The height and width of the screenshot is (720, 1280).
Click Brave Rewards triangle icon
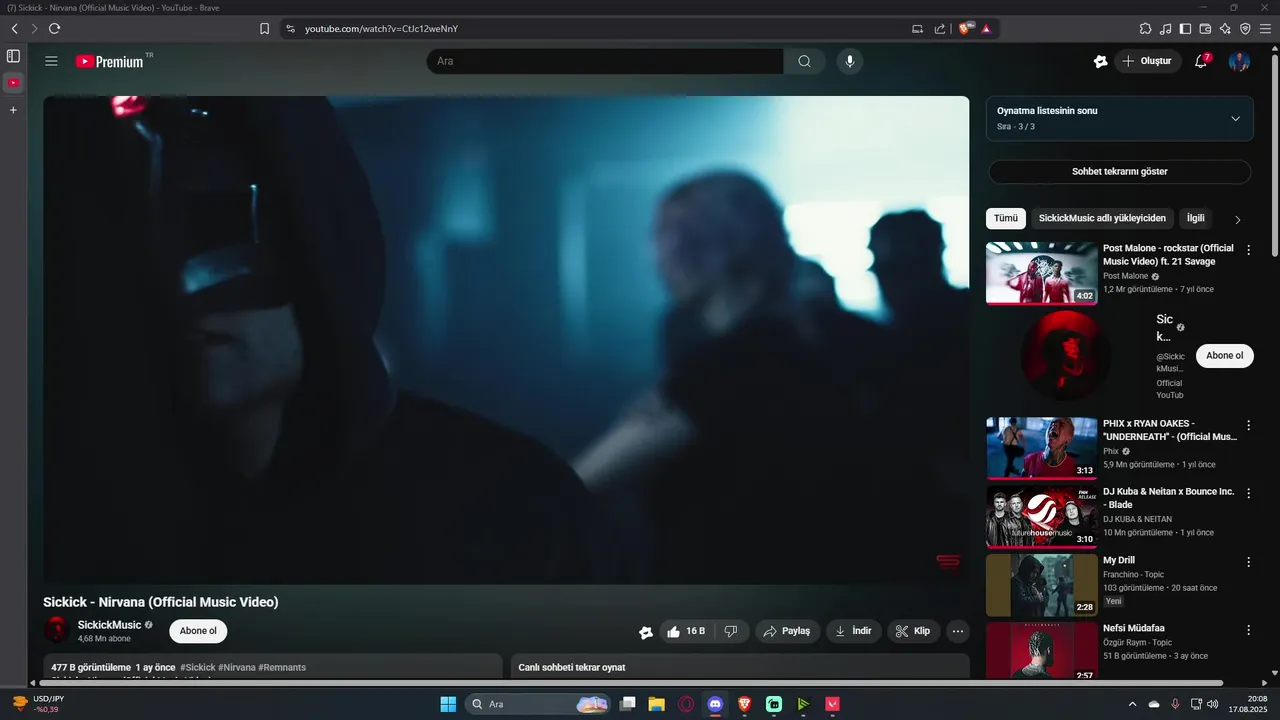point(986,29)
